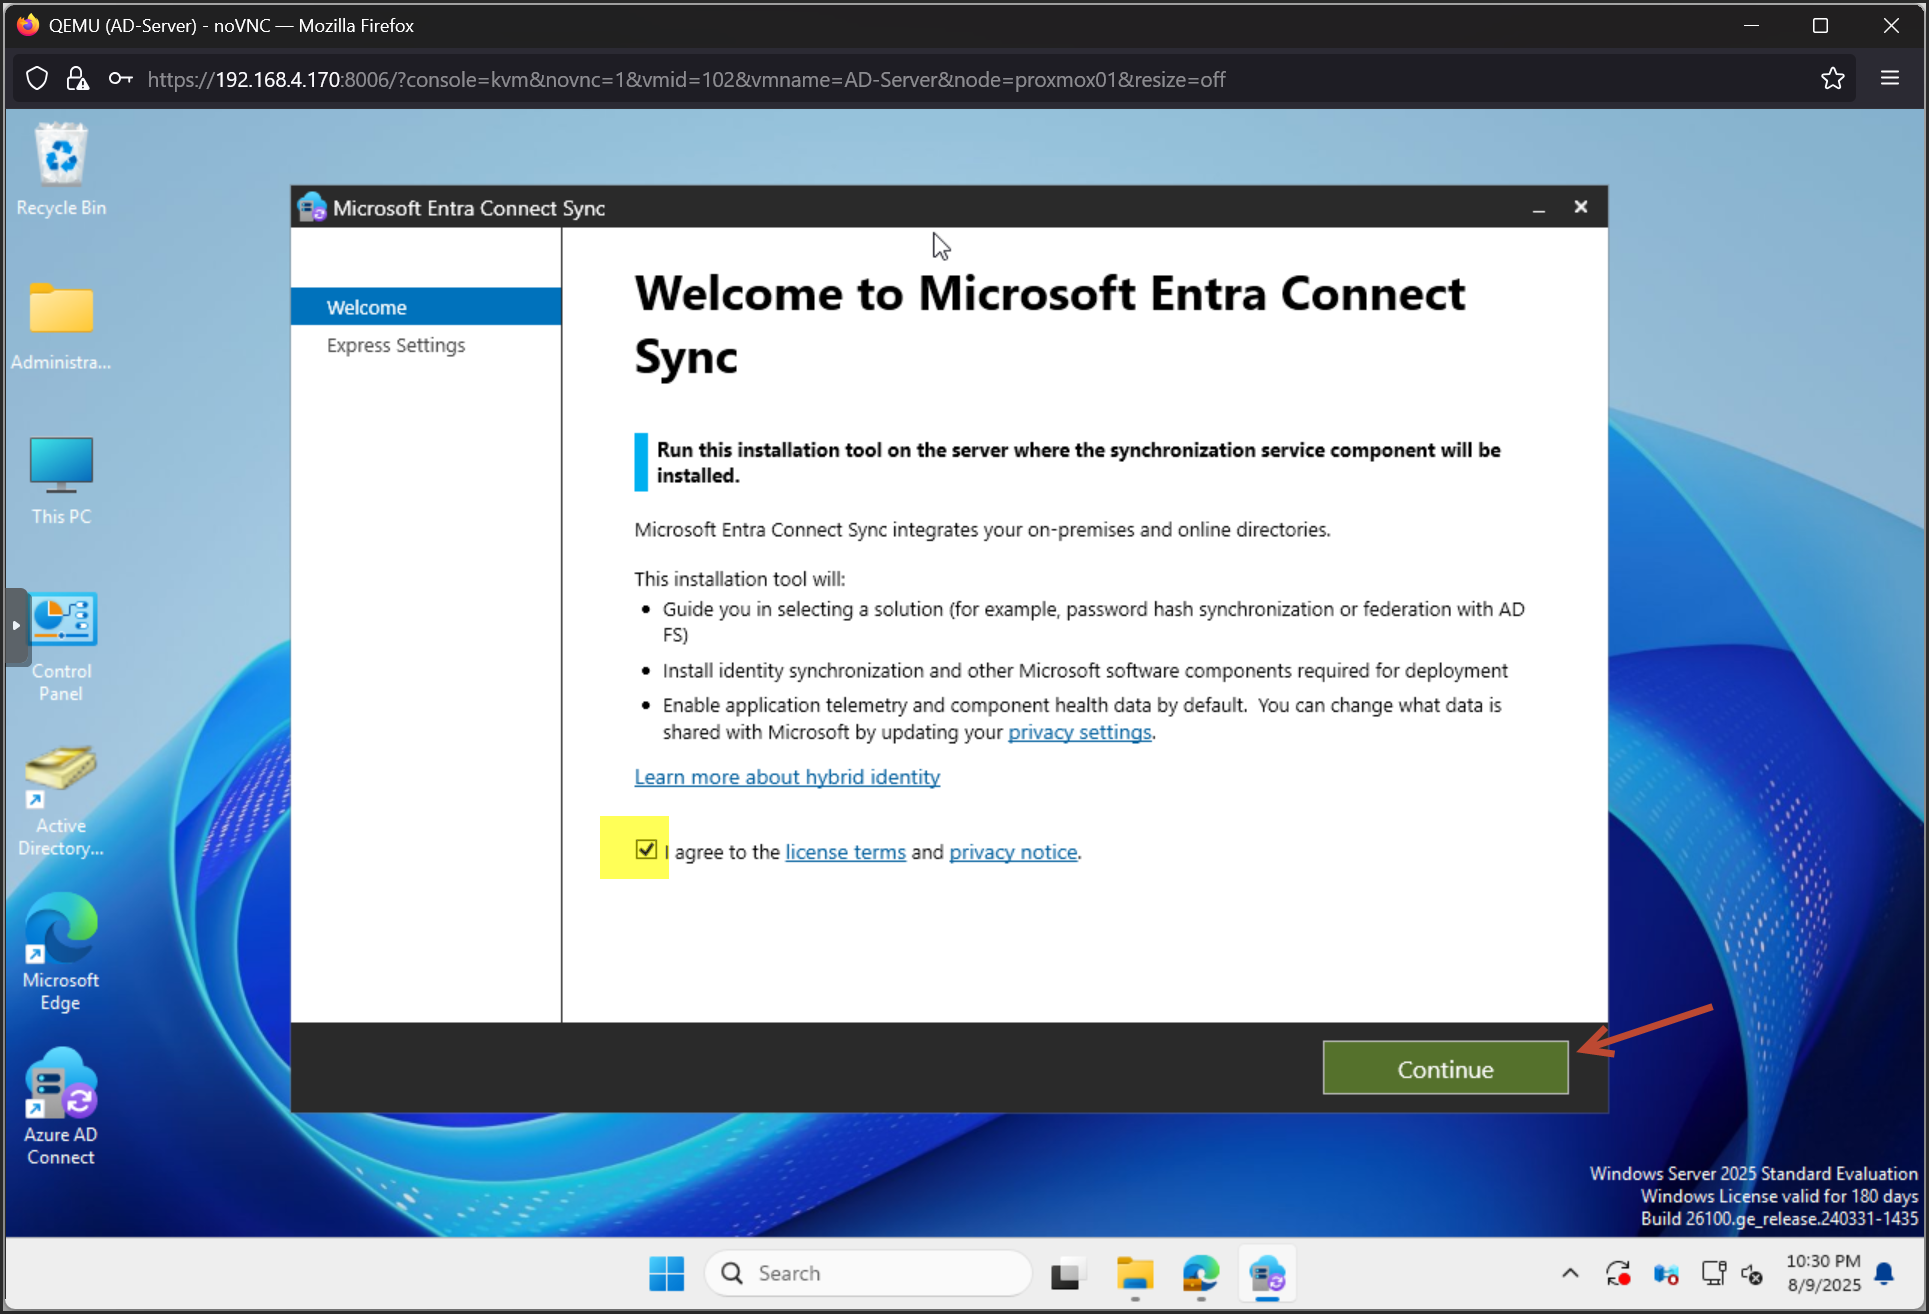This screenshot has width=1929, height=1314.
Task: Open the Learn more about hybrid identity link
Action: pyautogui.click(x=787, y=777)
